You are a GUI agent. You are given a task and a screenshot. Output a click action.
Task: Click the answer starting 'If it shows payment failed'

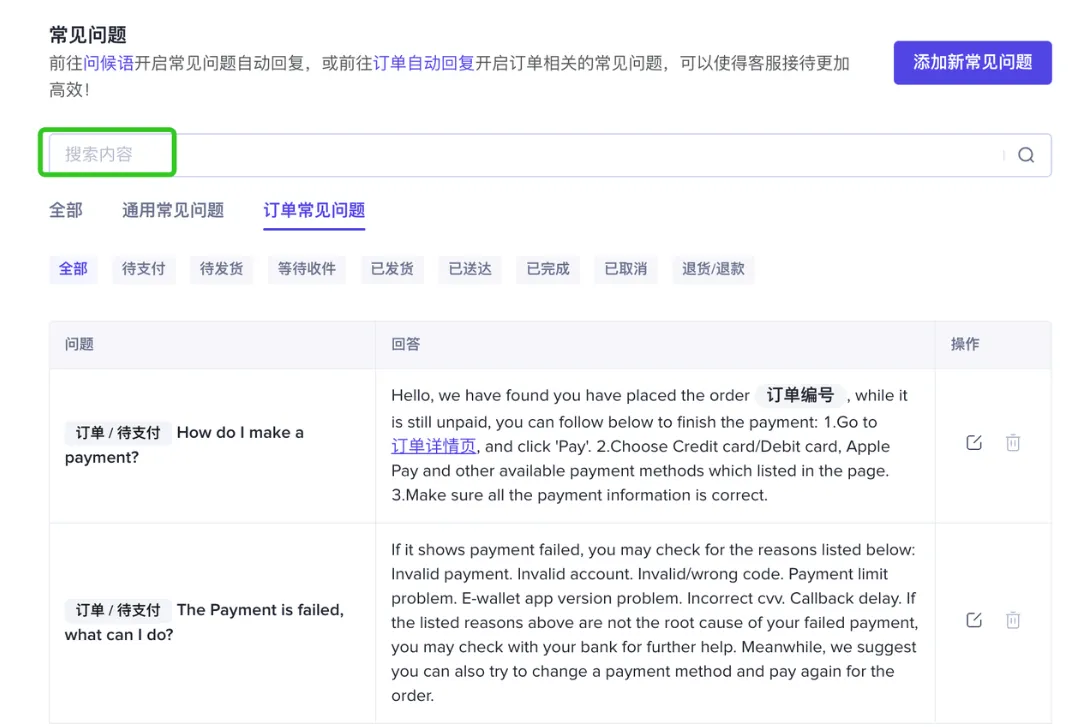click(654, 622)
